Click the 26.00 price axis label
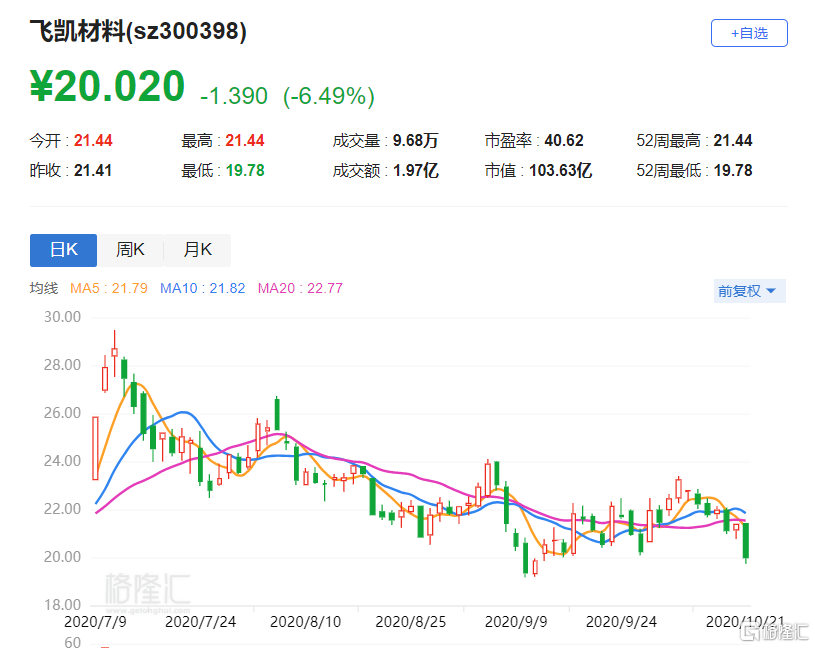The height and width of the screenshot is (648, 815). [62, 413]
